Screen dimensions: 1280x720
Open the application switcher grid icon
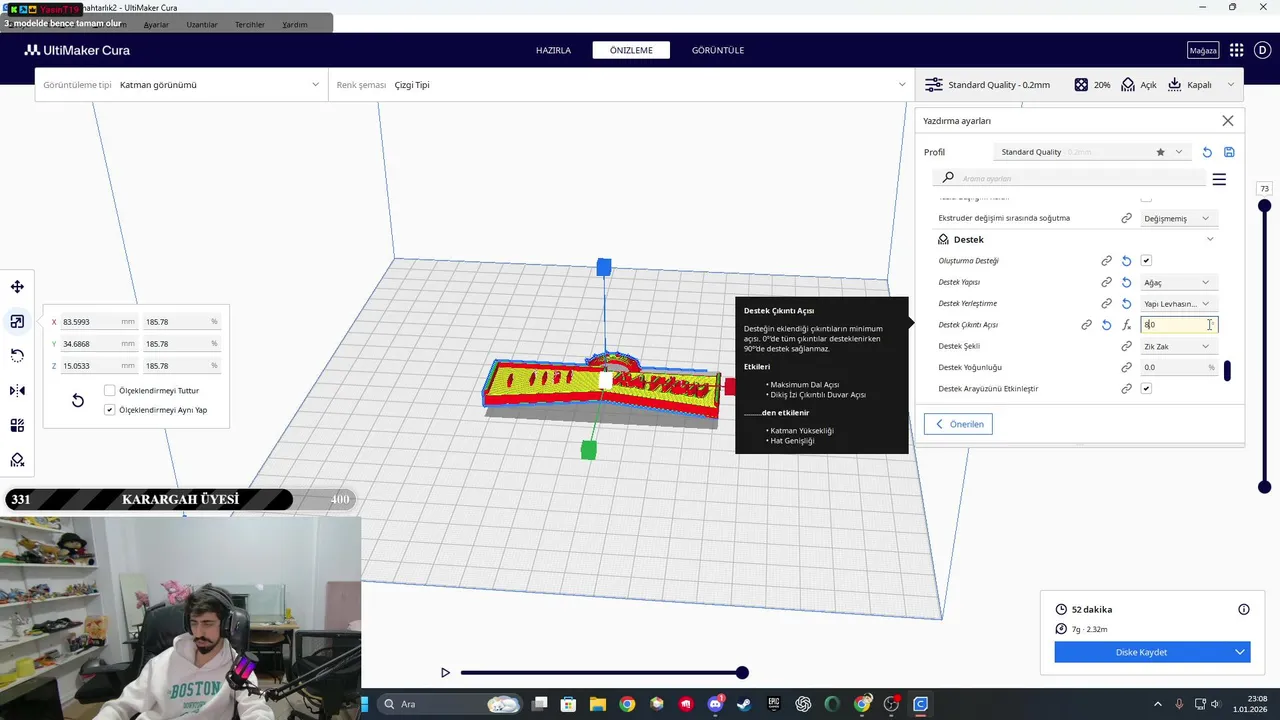click(x=1236, y=50)
